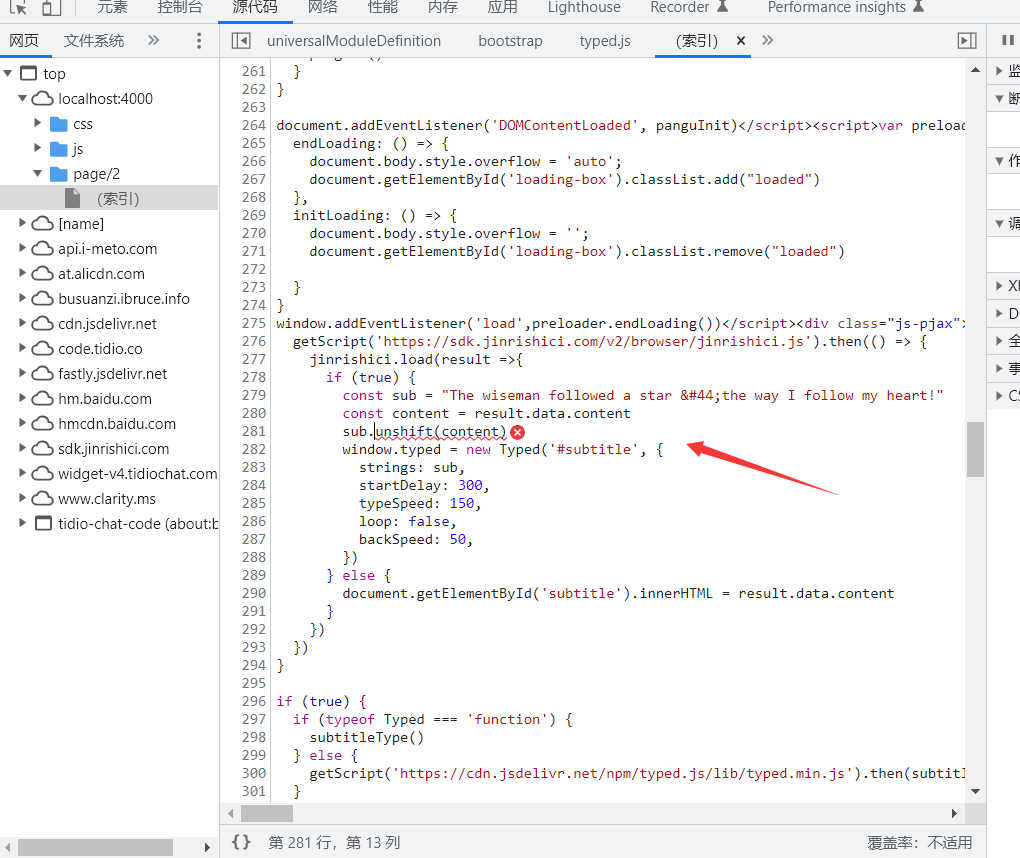Switch to typed.js file tab

pyautogui.click(x=605, y=41)
